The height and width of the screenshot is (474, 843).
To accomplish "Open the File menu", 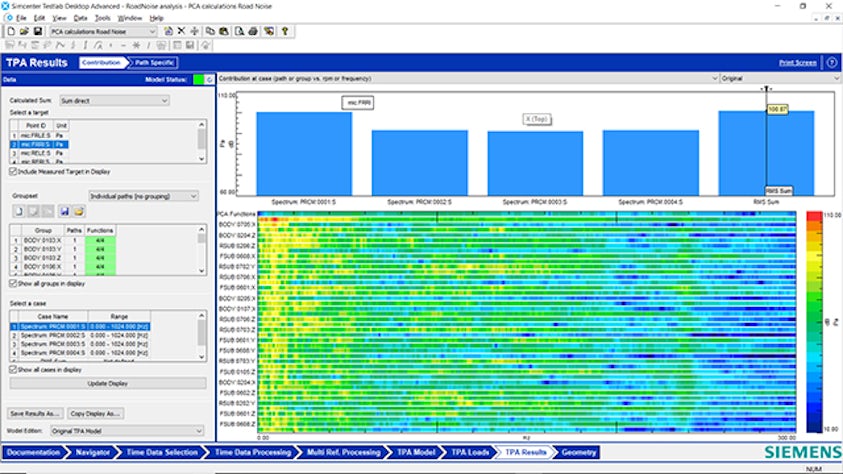I will click(21, 18).
